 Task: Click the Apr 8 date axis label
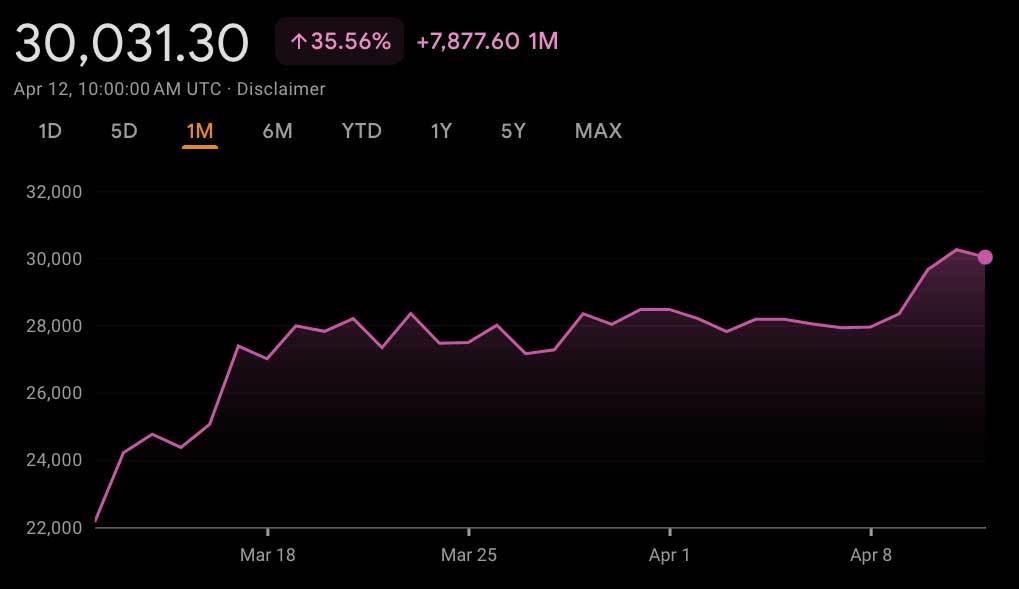871,555
